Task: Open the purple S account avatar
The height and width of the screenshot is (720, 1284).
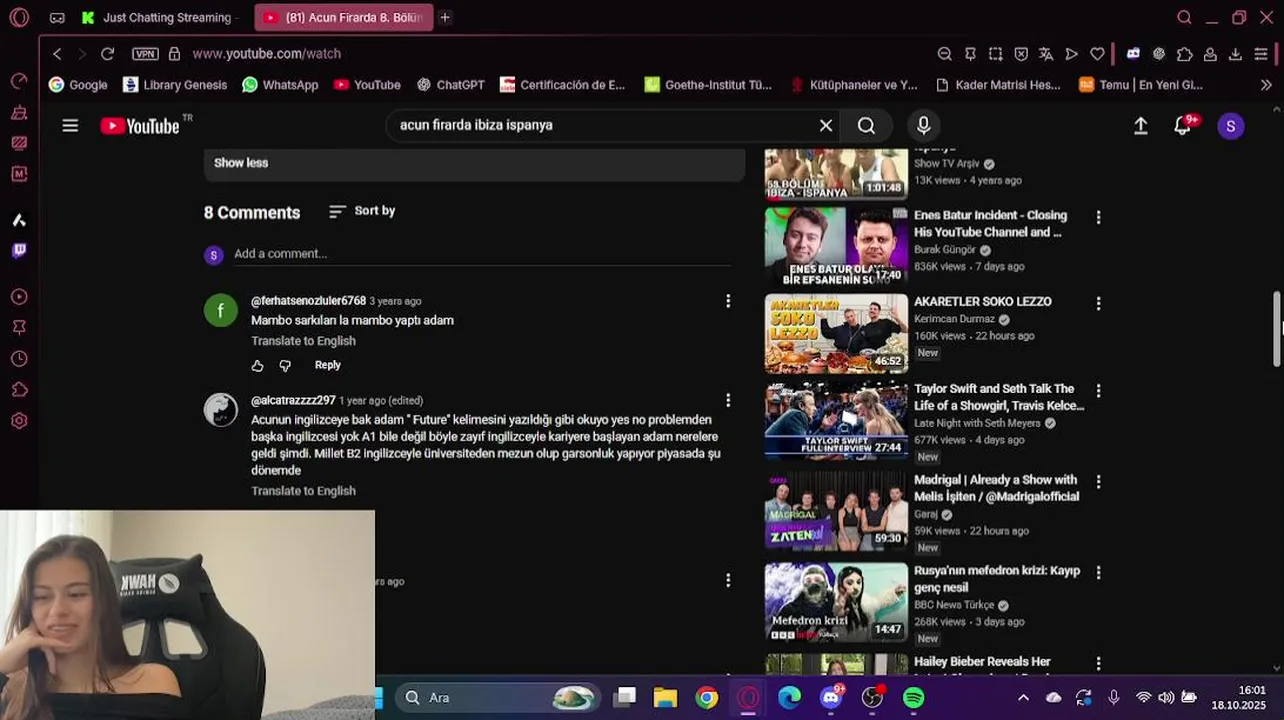Action: click(1231, 125)
